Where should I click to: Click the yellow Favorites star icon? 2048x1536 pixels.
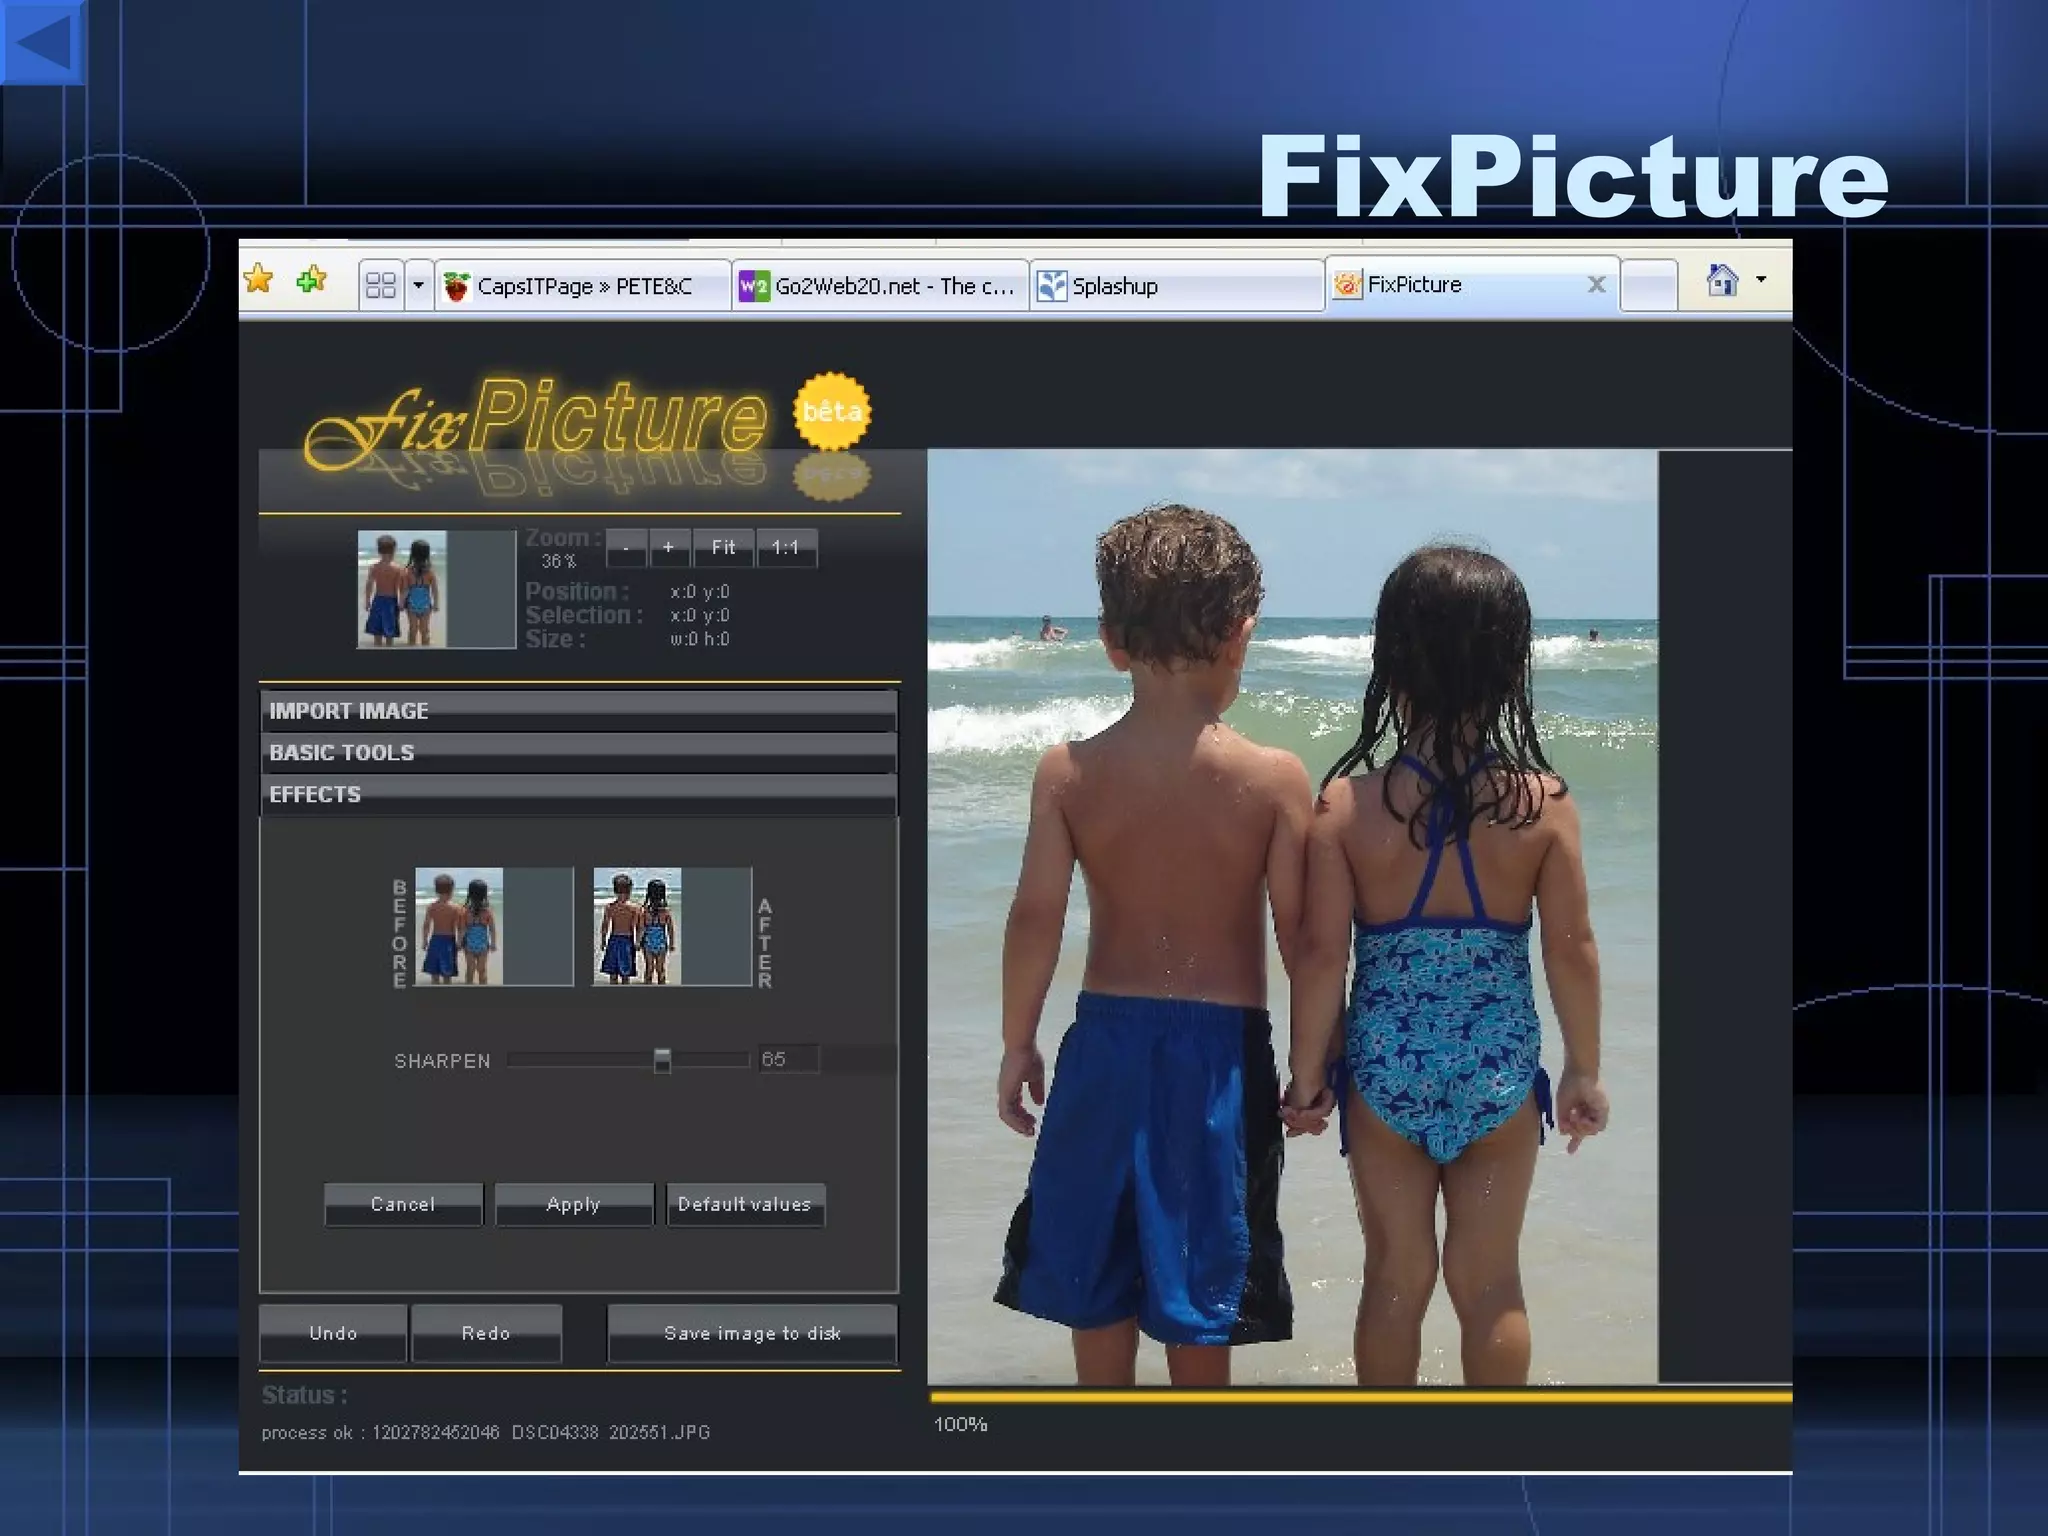click(x=258, y=279)
